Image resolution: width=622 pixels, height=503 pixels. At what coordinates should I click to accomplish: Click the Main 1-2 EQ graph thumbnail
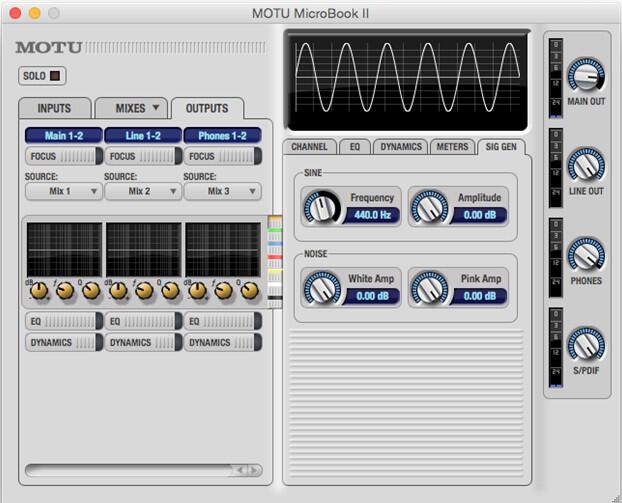[x=64, y=250]
